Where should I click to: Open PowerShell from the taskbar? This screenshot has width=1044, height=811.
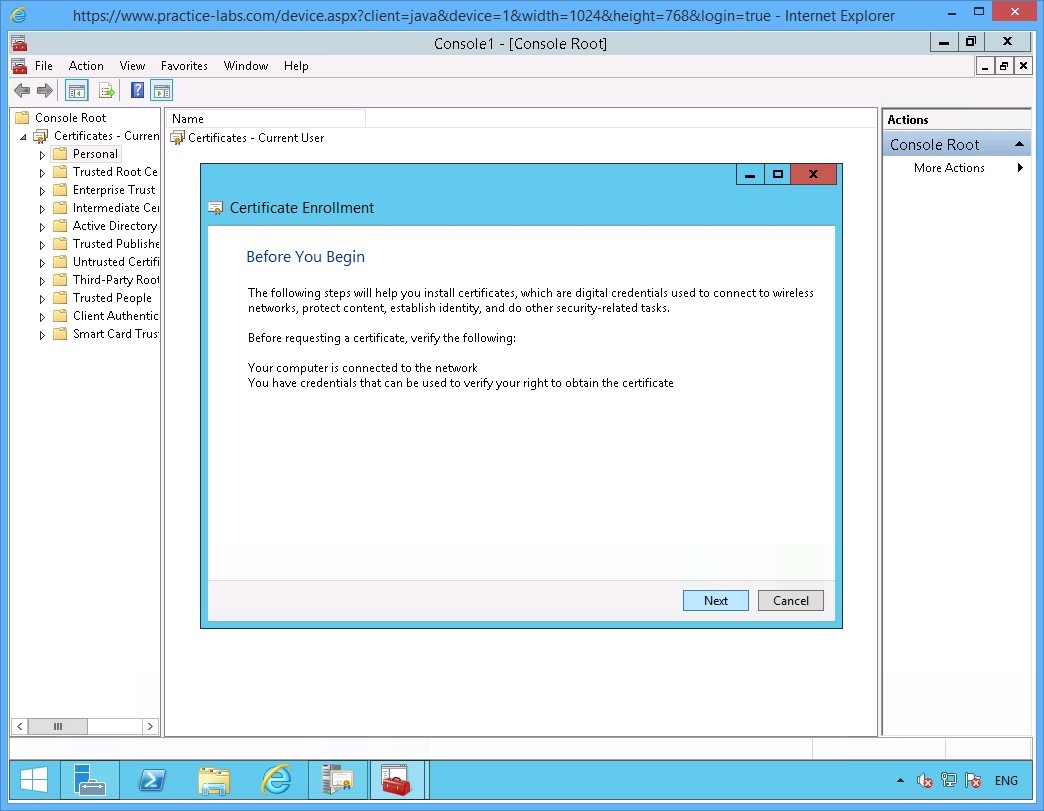(152, 780)
